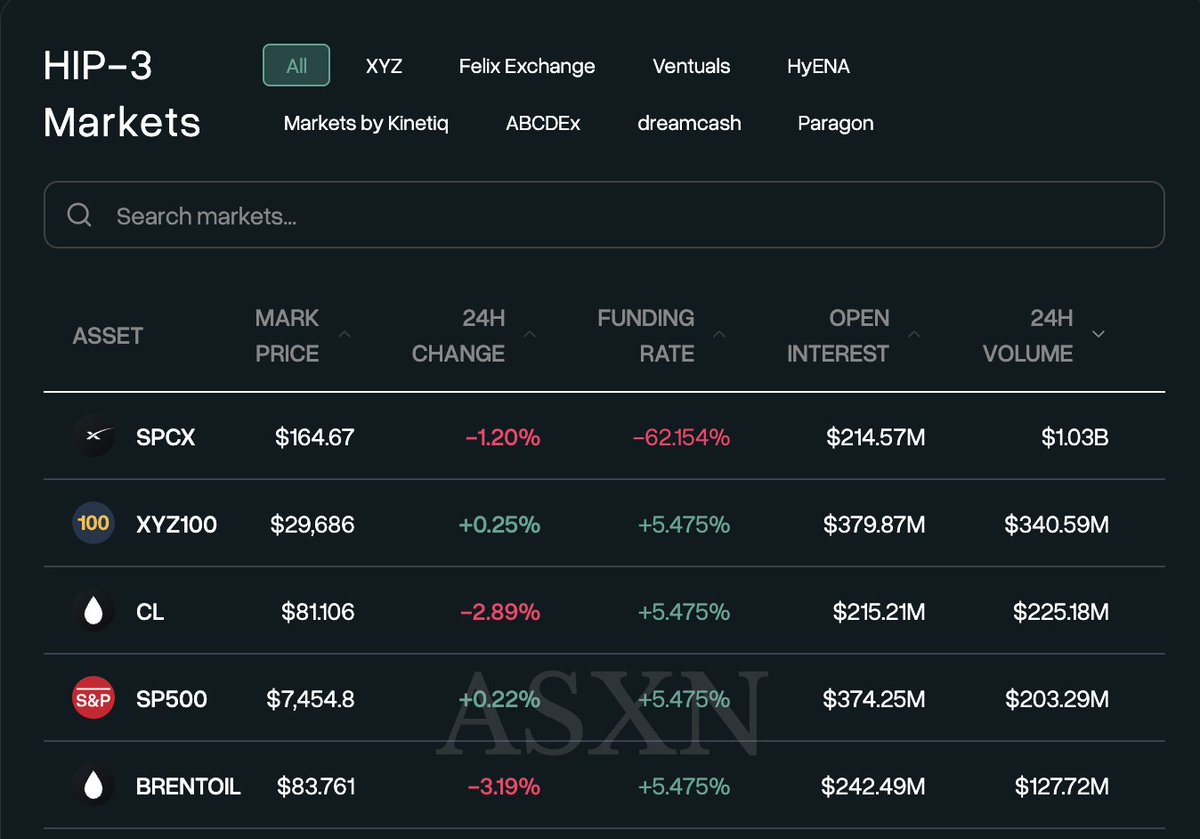1200x839 pixels.
Task: Click the BRENTOIL oil drop icon
Action: click(94, 786)
